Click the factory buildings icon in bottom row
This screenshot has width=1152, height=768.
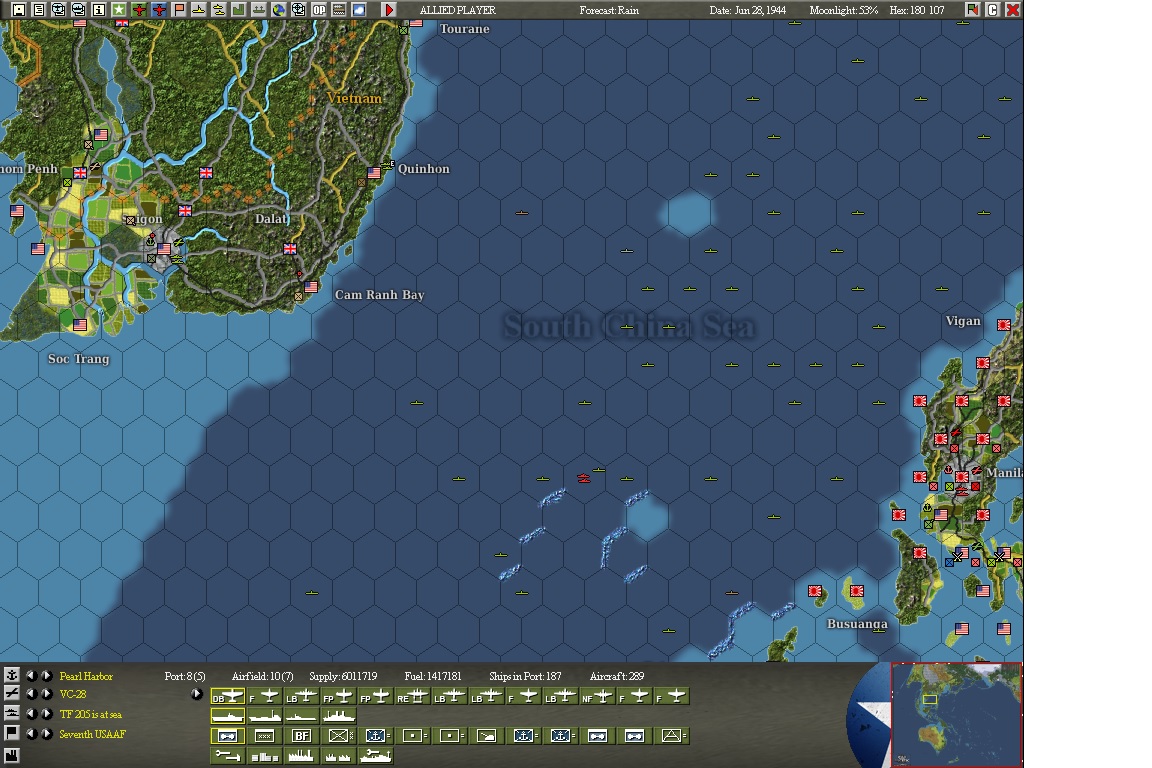[301, 756]
